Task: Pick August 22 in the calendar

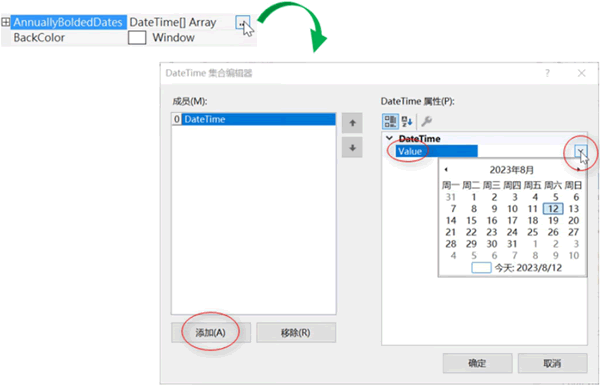Action: click(x=471, y=232)
